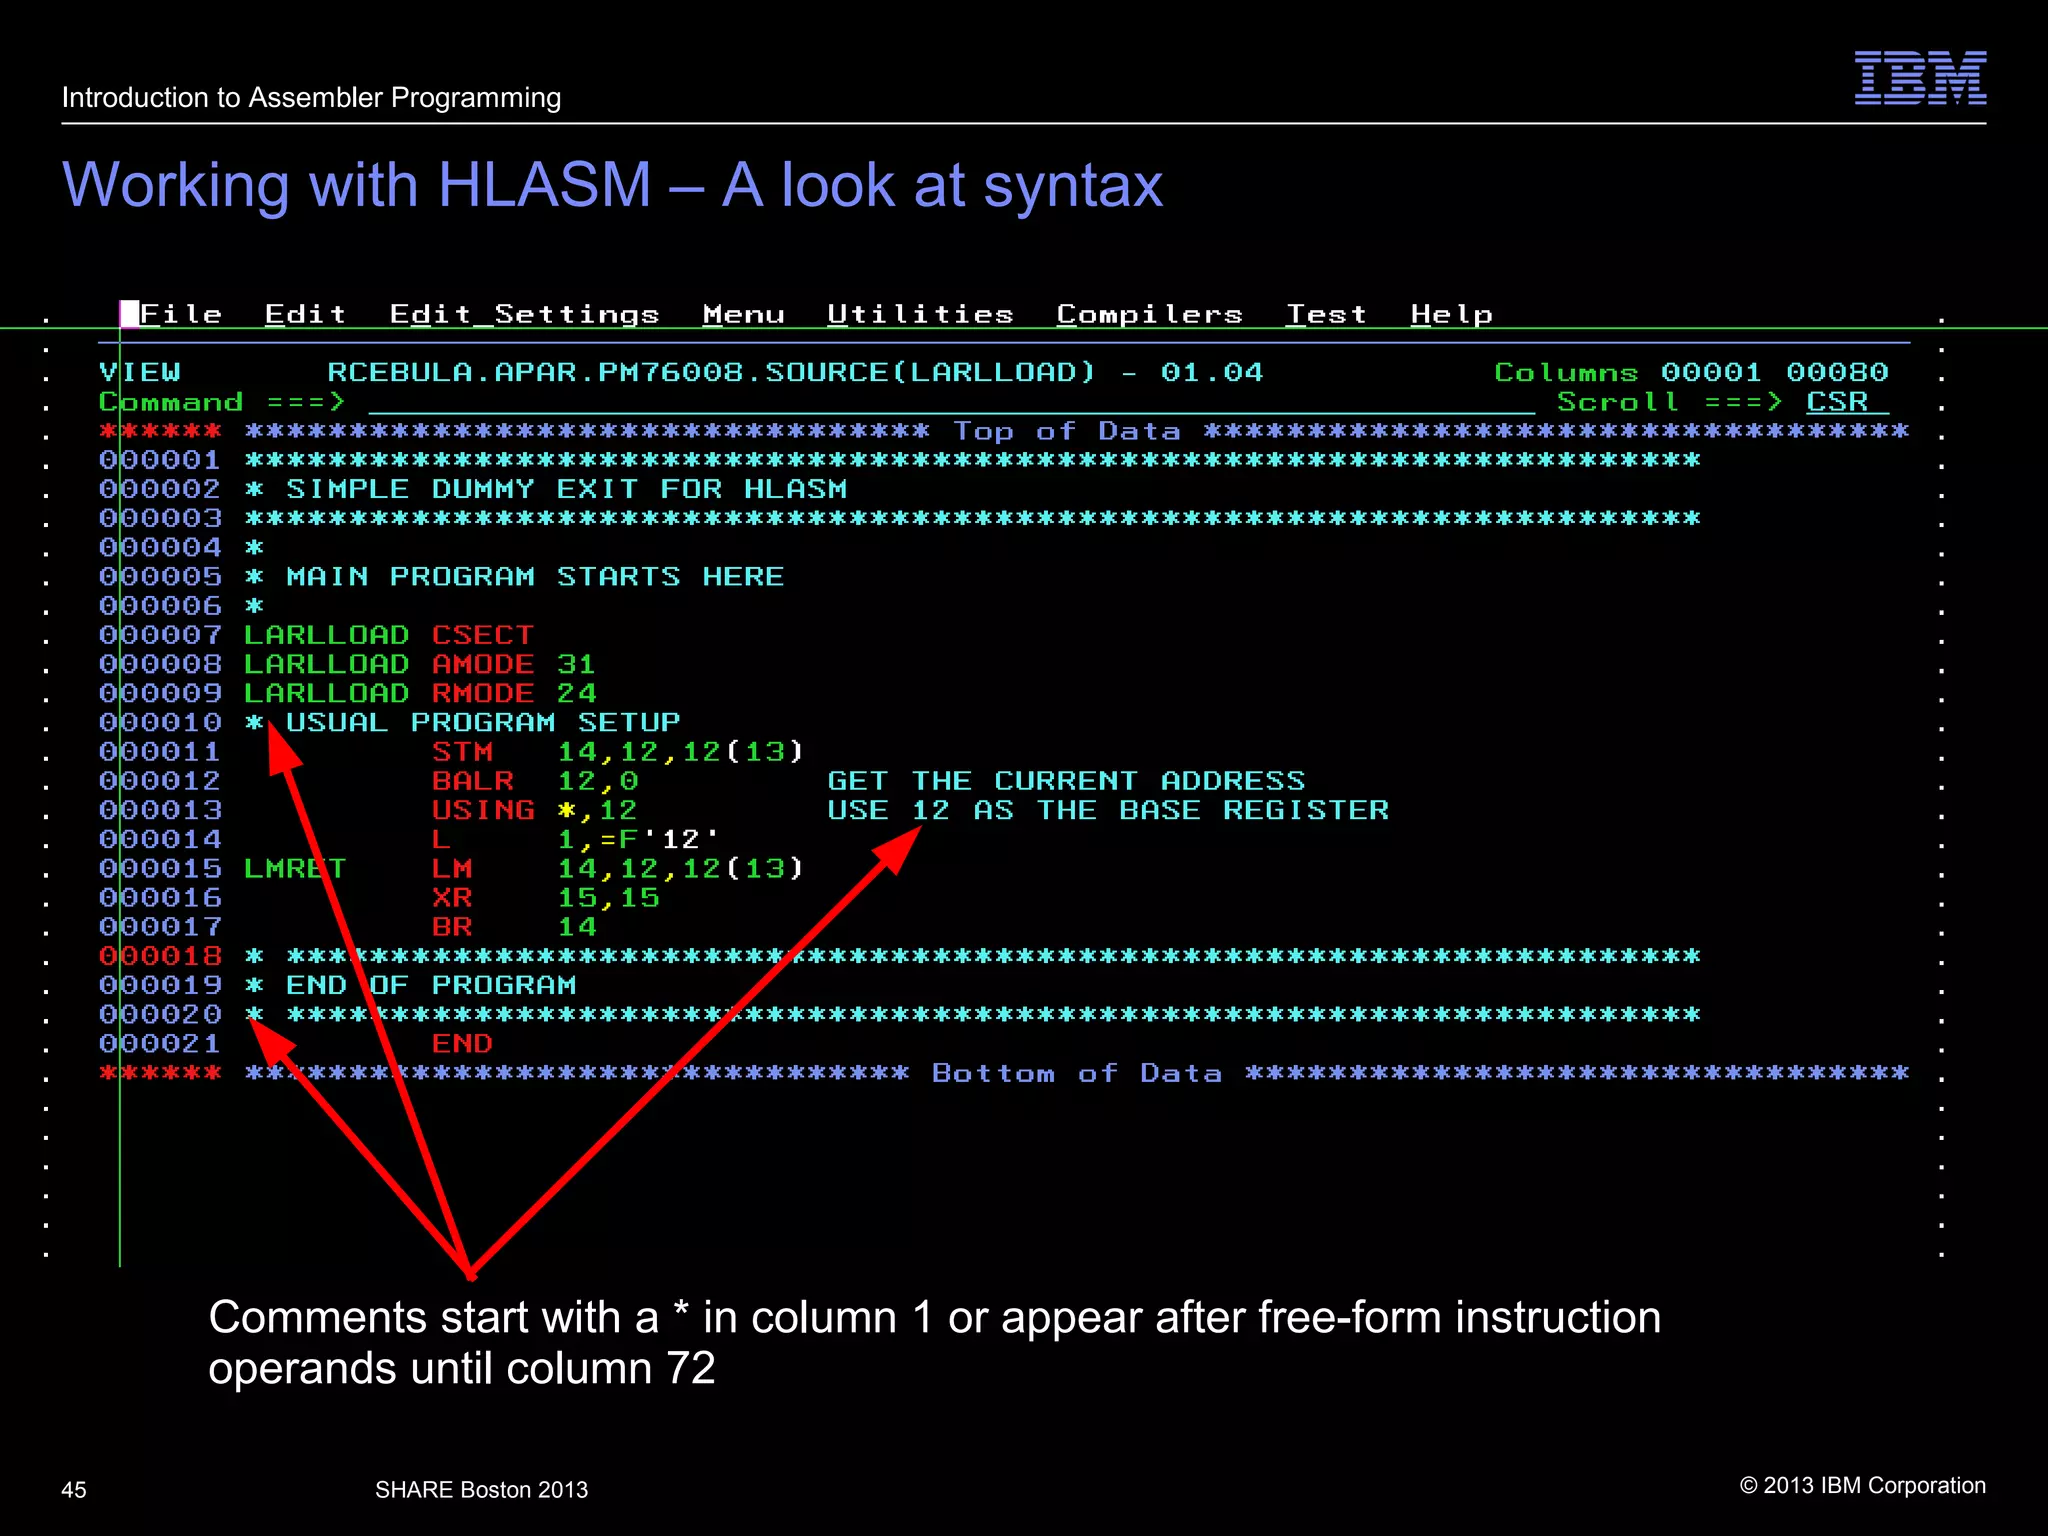The image size is (2048, 1536).
Task: Click the Command input line
Action: click(x=951, y=402)
